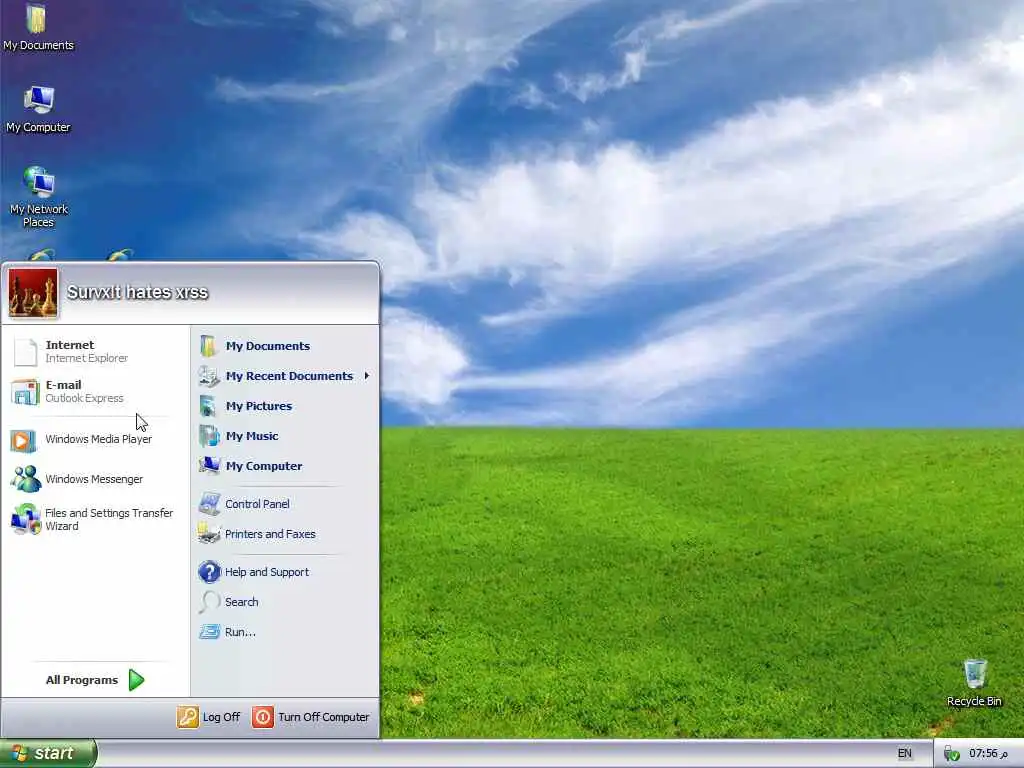This screenshot has width=1024, height=768.
Task: Expand My Recent Documents submenu arrow
Action: coord(367,376)
